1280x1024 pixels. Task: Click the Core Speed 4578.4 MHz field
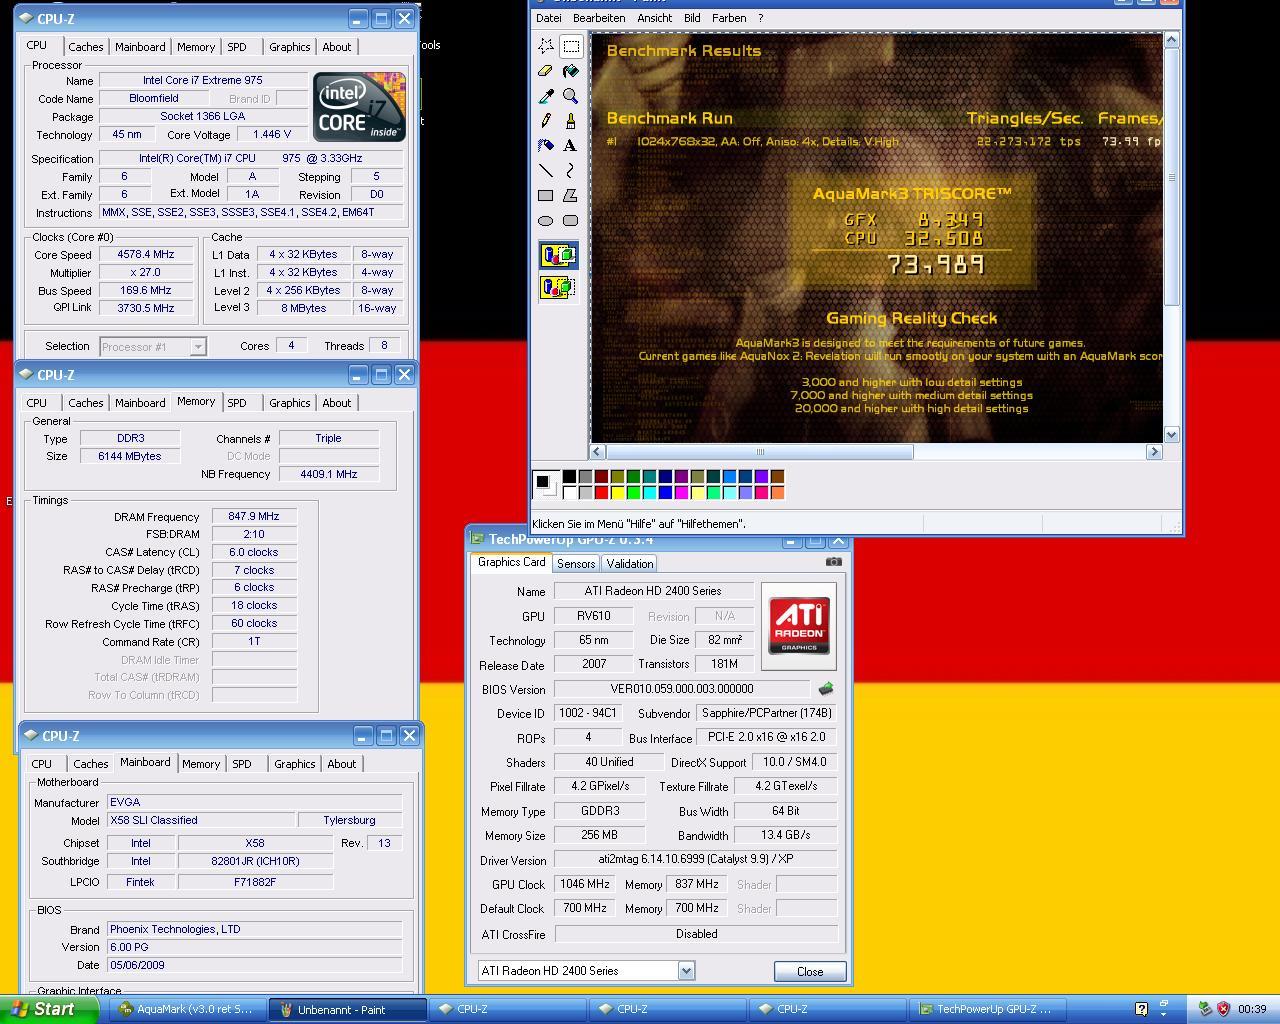146,255
